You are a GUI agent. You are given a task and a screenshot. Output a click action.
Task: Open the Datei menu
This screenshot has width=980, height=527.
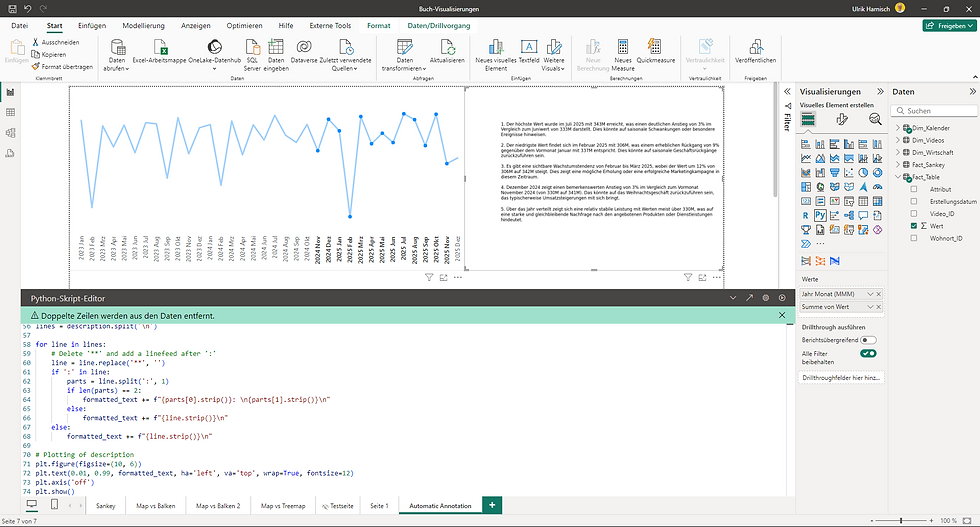[x=19, y=26]
